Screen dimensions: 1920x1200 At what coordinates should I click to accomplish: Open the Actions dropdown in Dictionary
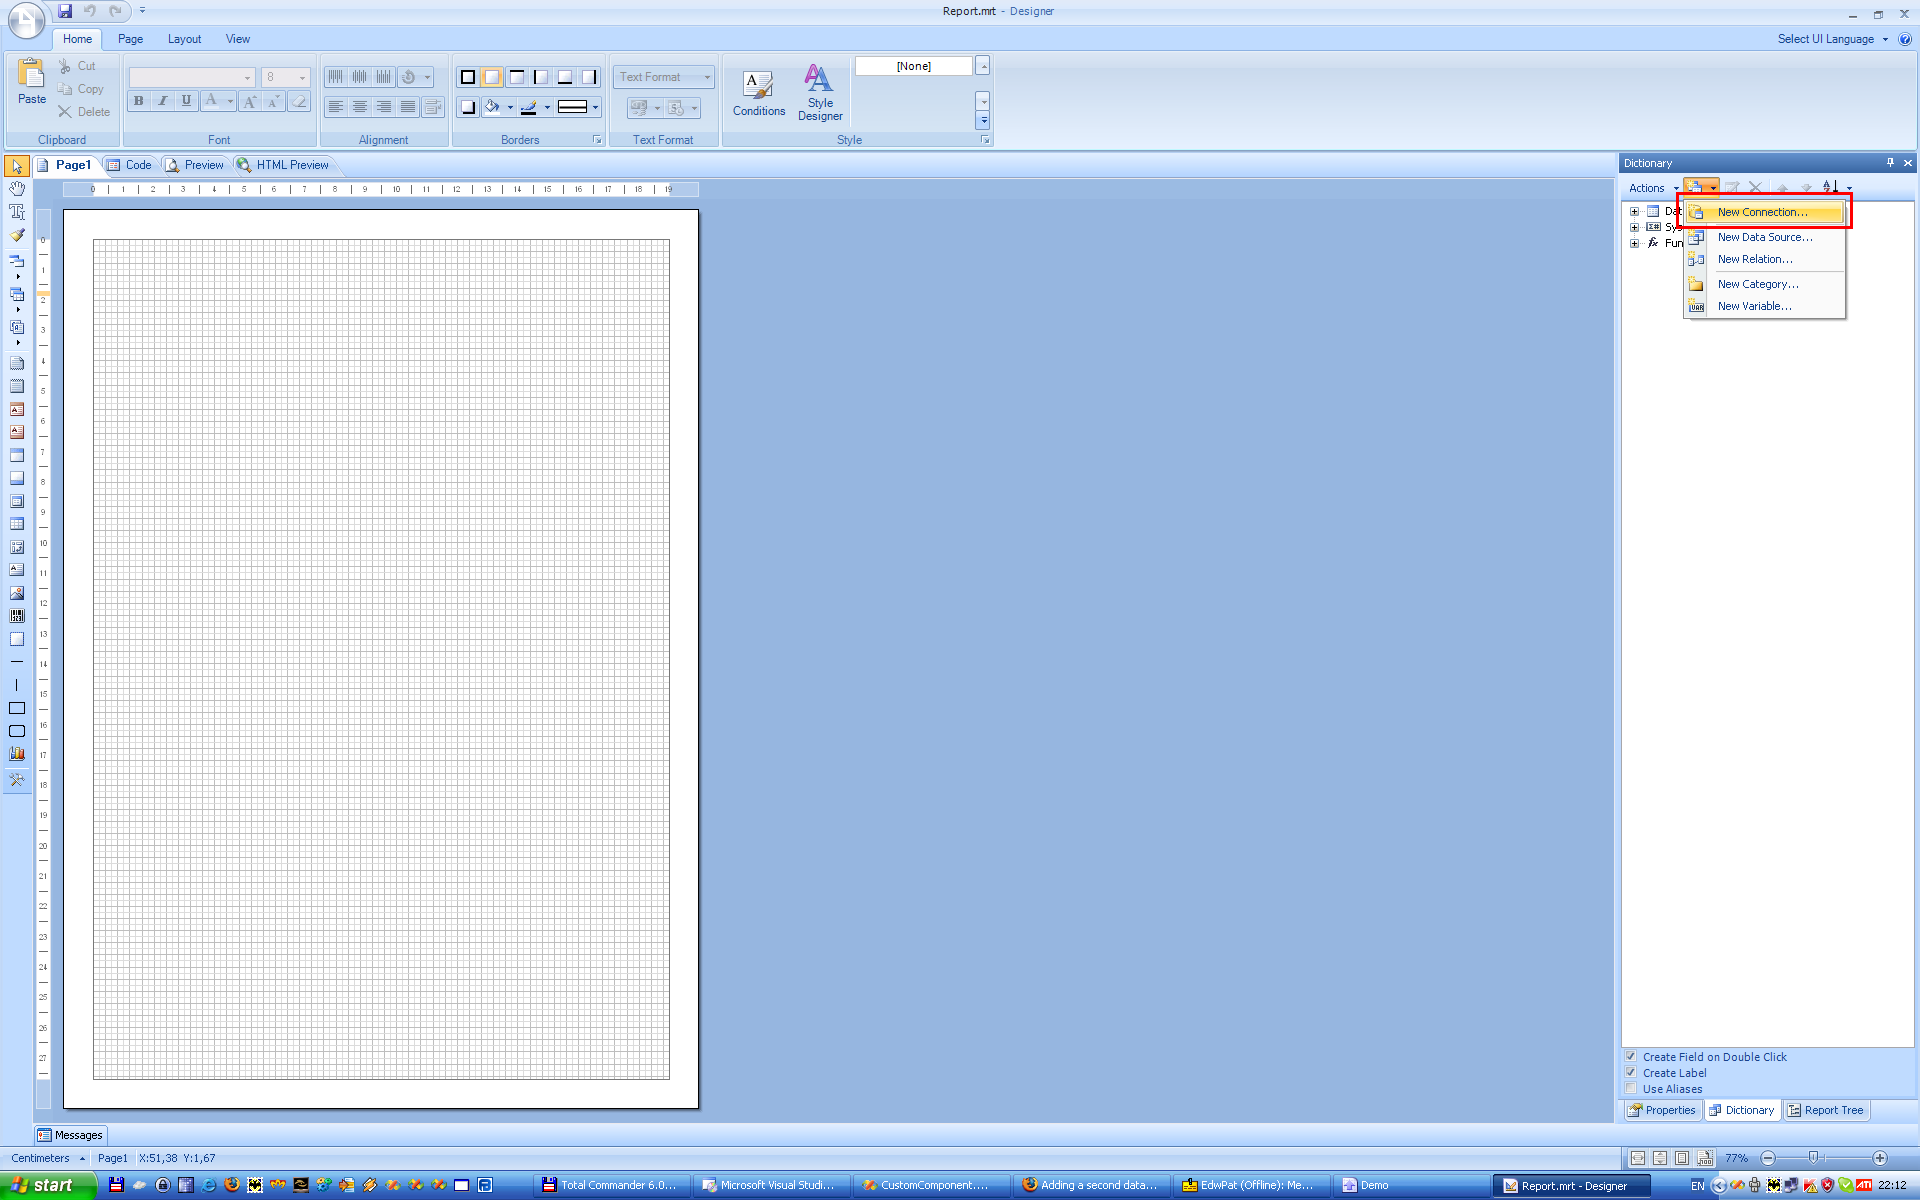tap(1653, 188)
